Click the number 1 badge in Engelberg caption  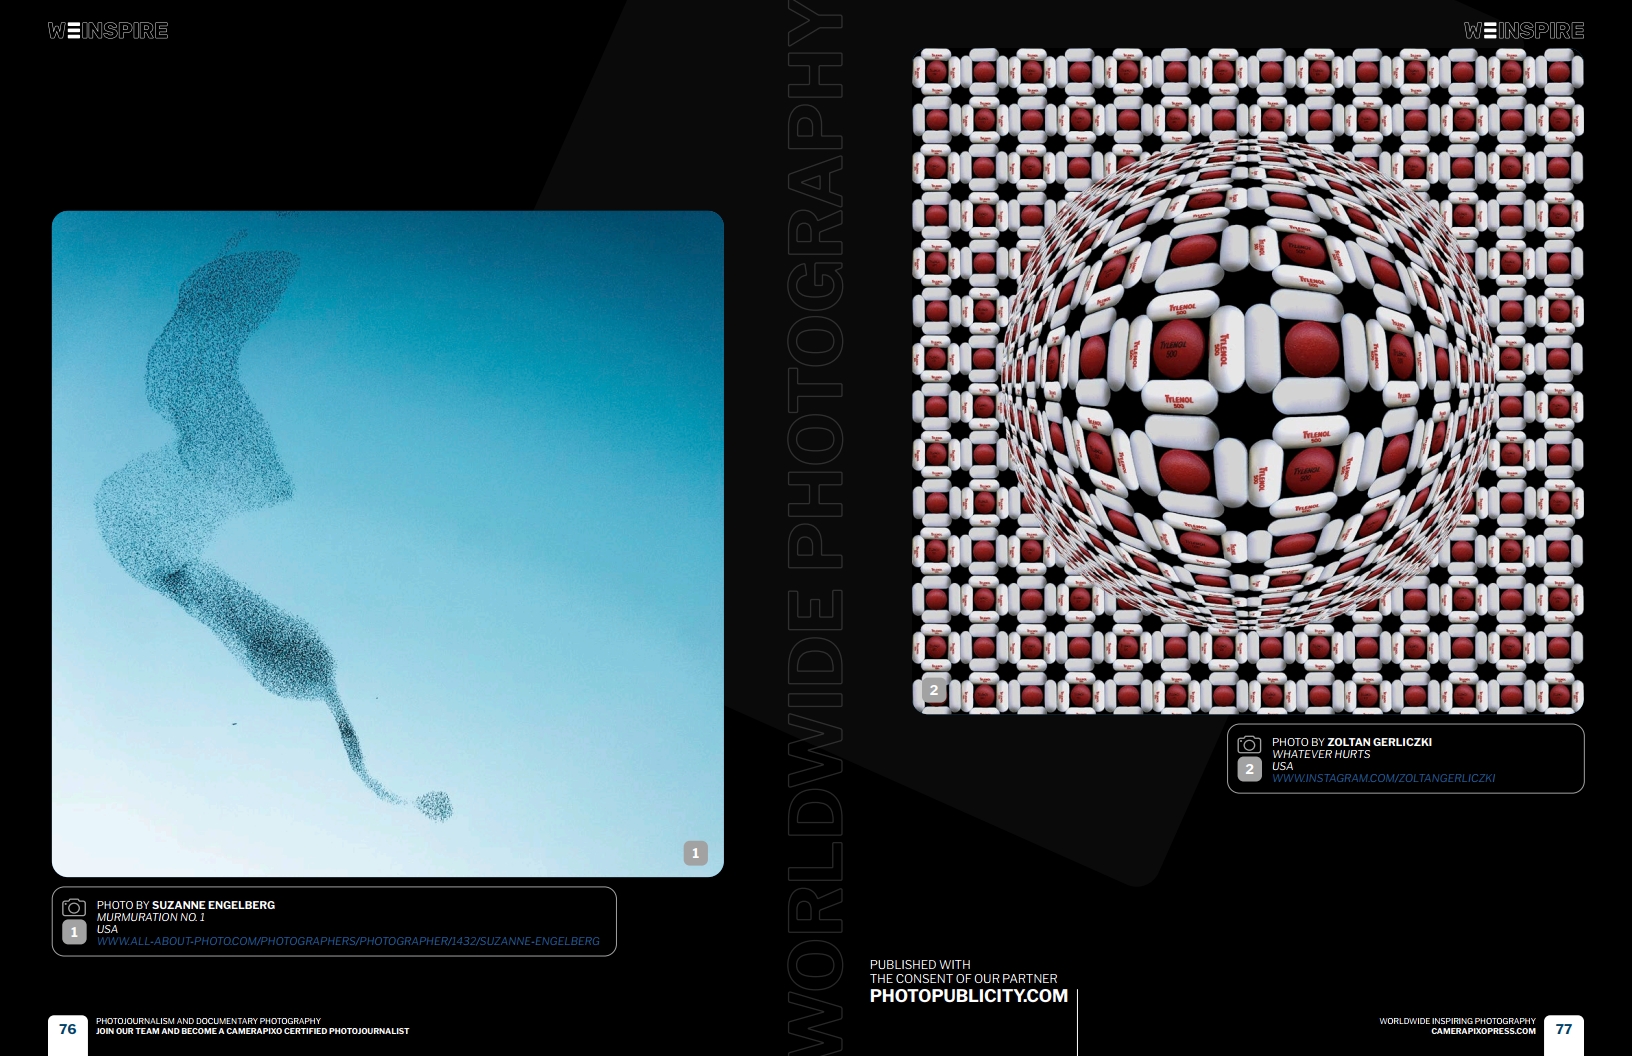coord(74,932)
